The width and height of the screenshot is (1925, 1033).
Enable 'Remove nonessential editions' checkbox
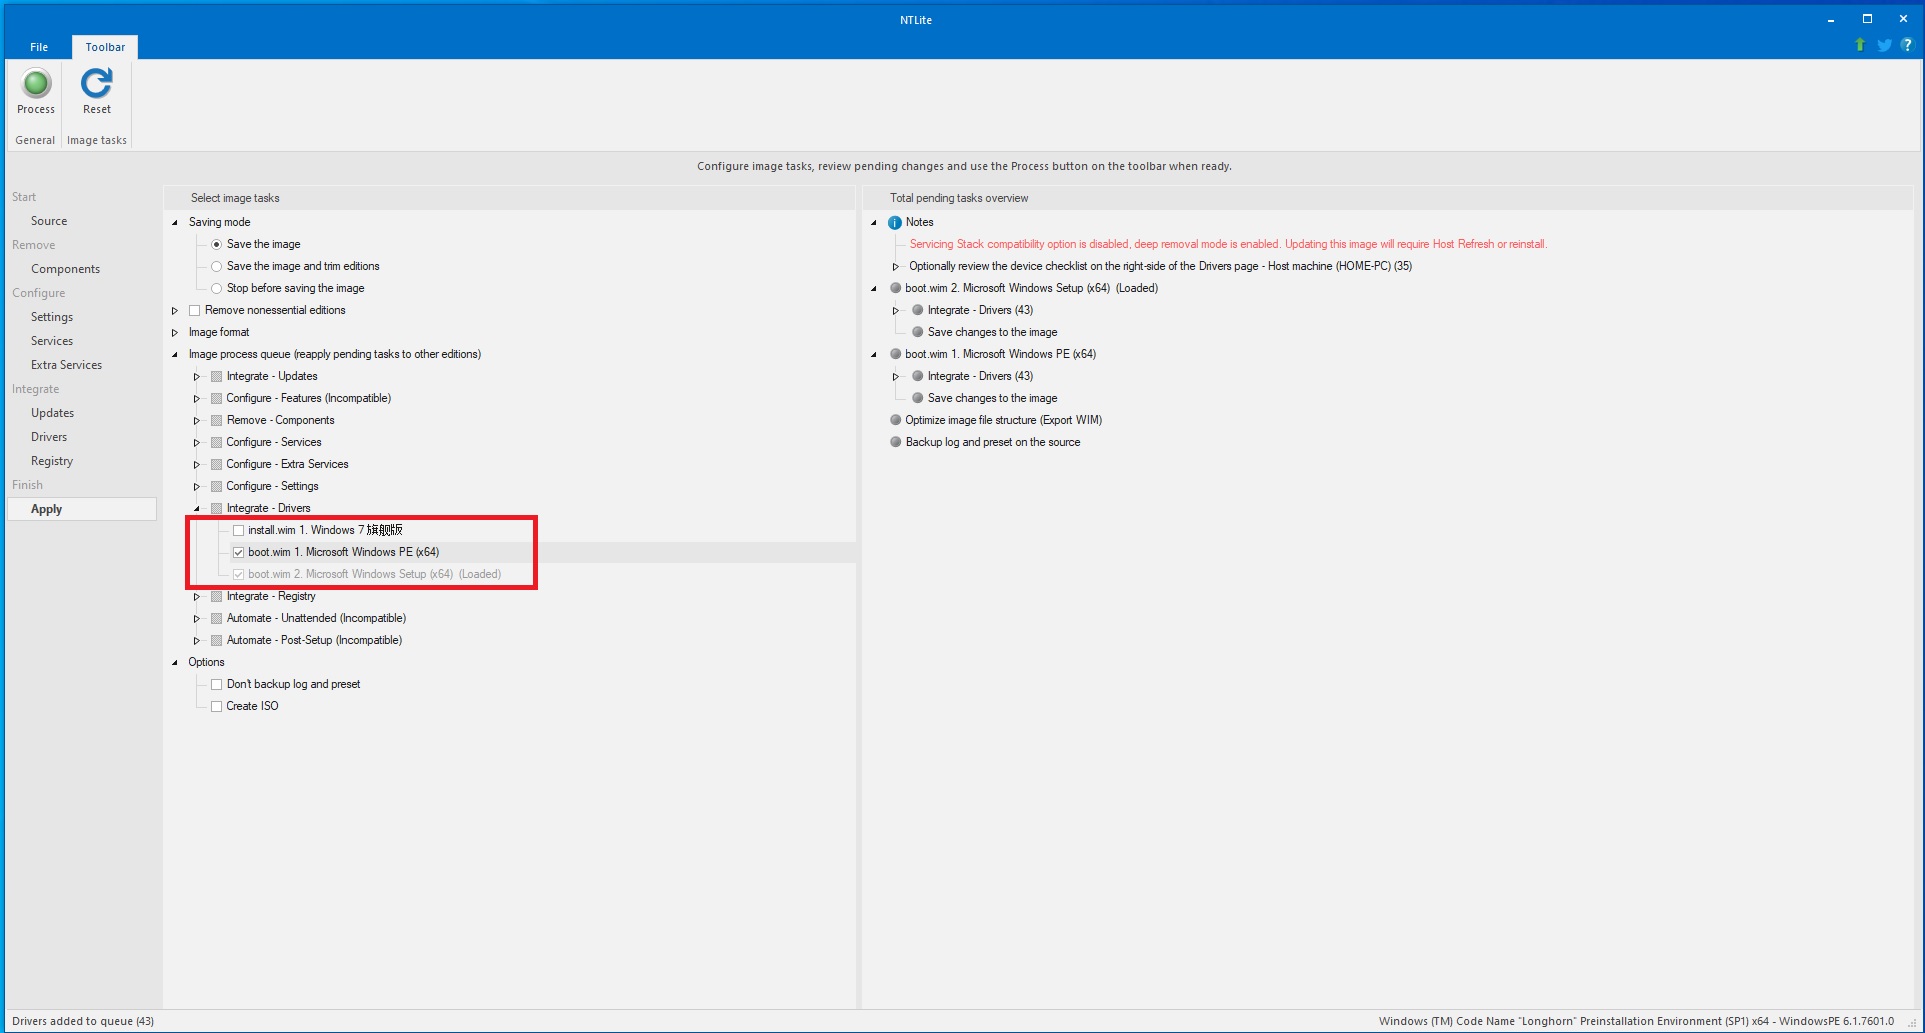point(195,310)
